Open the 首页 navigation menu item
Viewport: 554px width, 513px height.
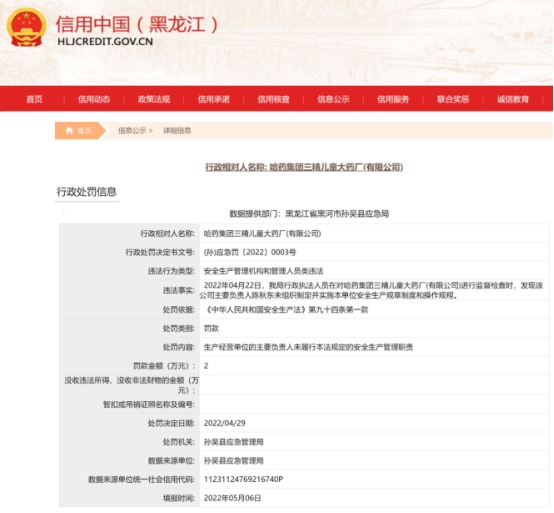tap(34, 99)
